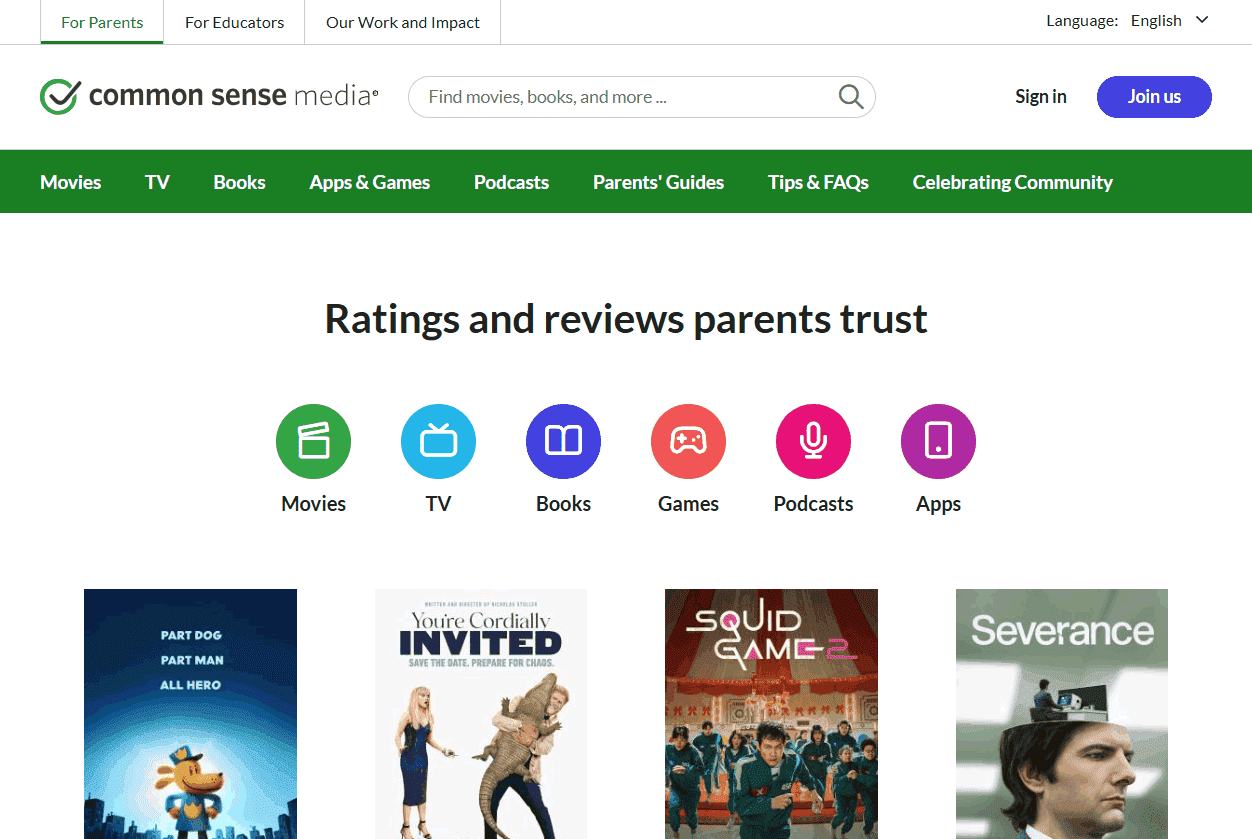Click the Common Sense Media checkmark logo

coord(60,97)
